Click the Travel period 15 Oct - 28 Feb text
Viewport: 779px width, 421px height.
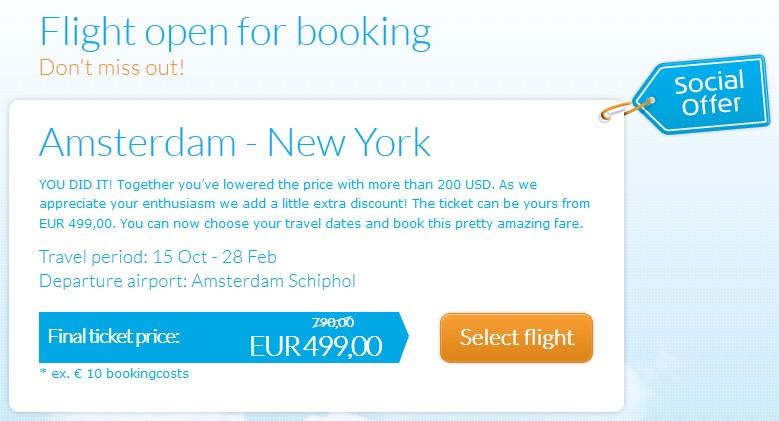pos(157,257)
